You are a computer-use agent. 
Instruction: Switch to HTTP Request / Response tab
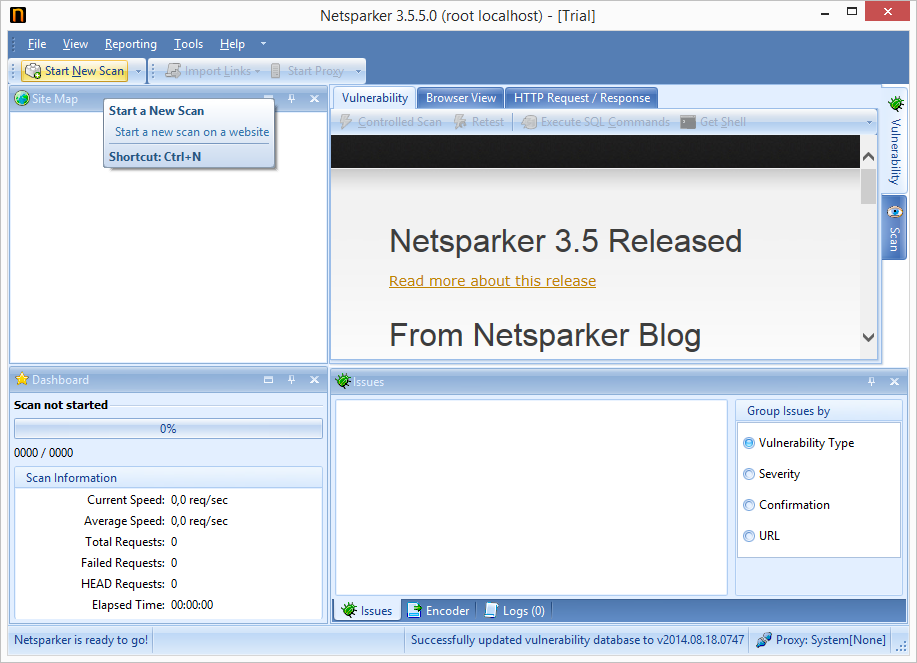click(x=582, y=98)
